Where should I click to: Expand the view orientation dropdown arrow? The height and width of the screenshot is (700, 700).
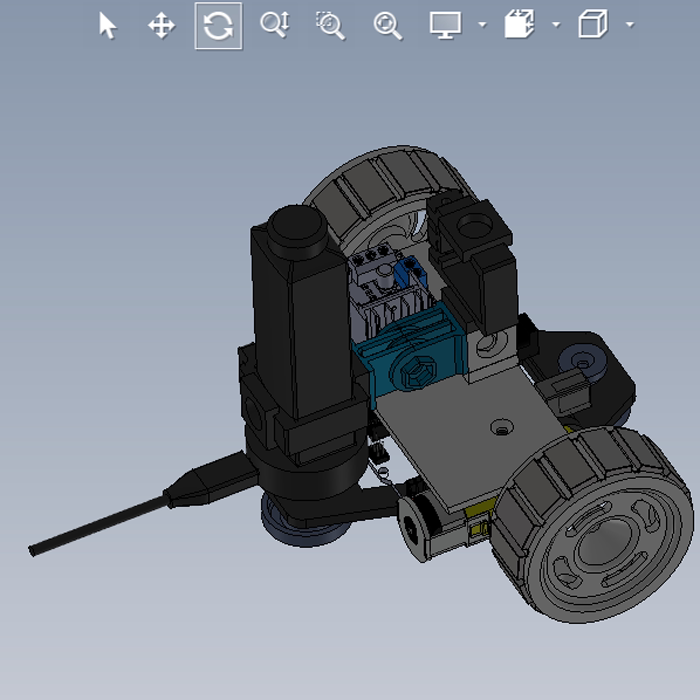point(556,24)
